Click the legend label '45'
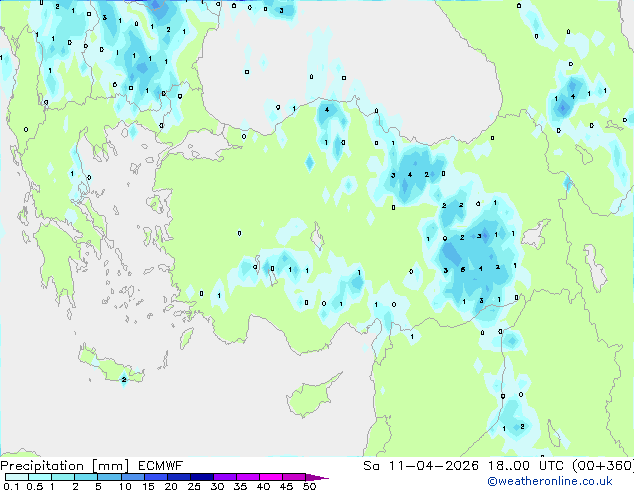This screenshot has width=634, height=490. [286, 486]
